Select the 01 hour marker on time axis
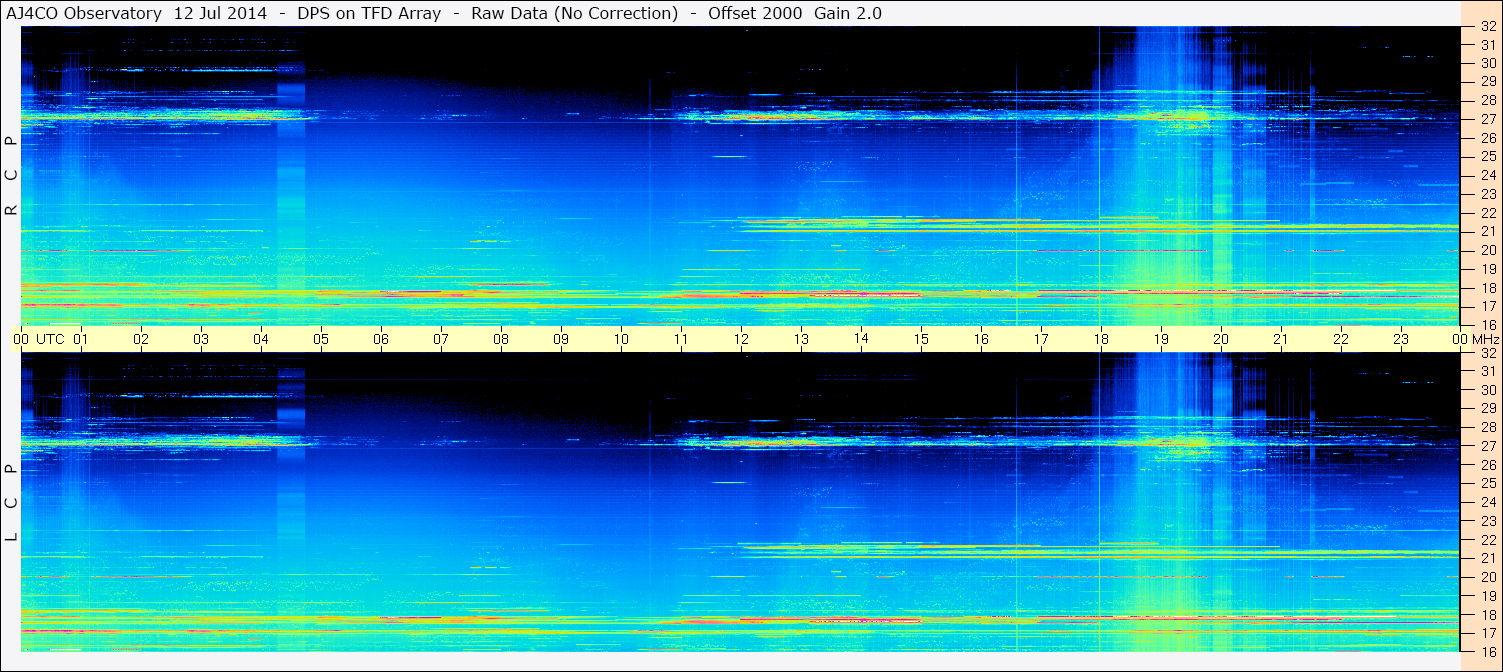Viewport: 1503px width, 672px height. click(x=81, y=339)
